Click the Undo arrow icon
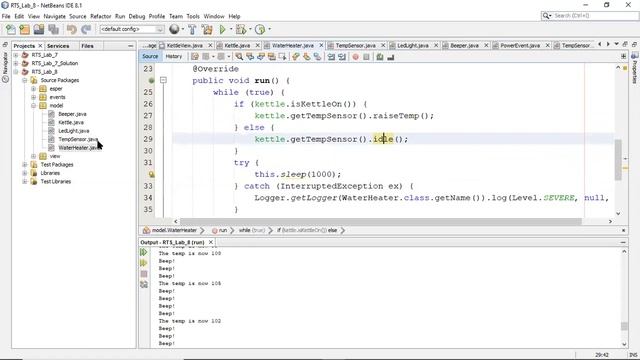 tap(72, 29)
